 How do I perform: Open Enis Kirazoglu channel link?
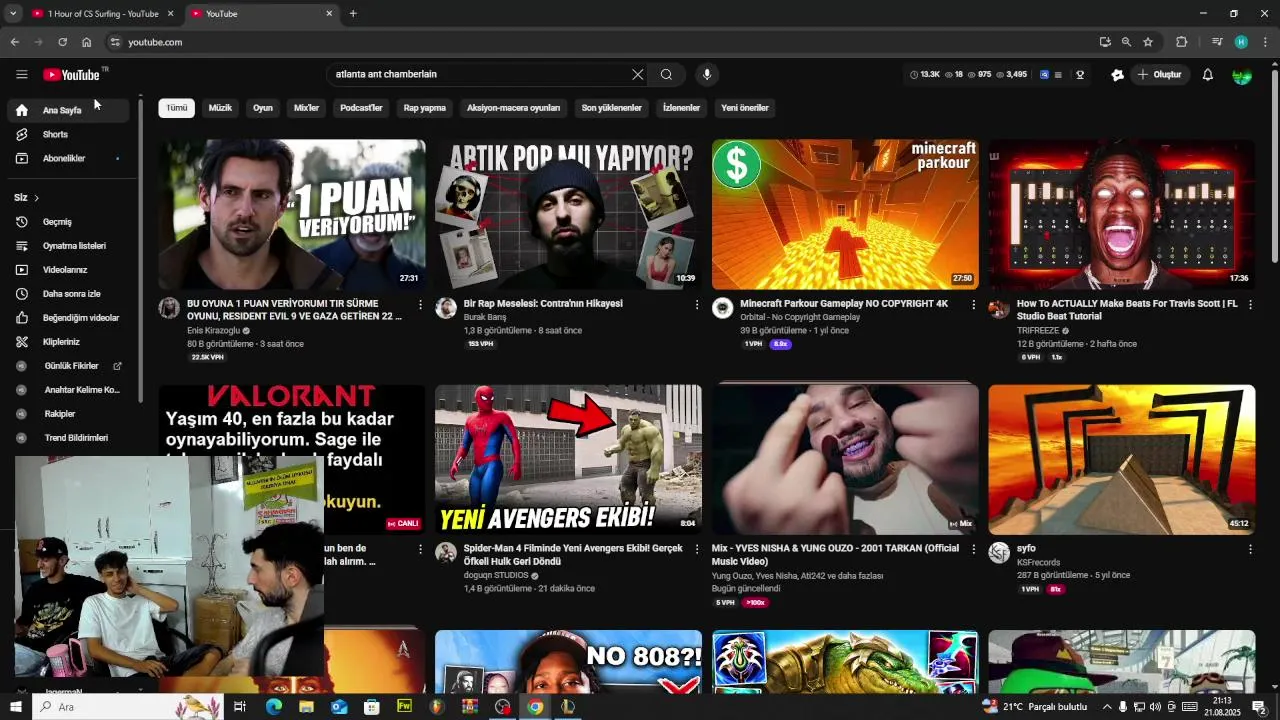pyautogui.click(x=213, y=331)
